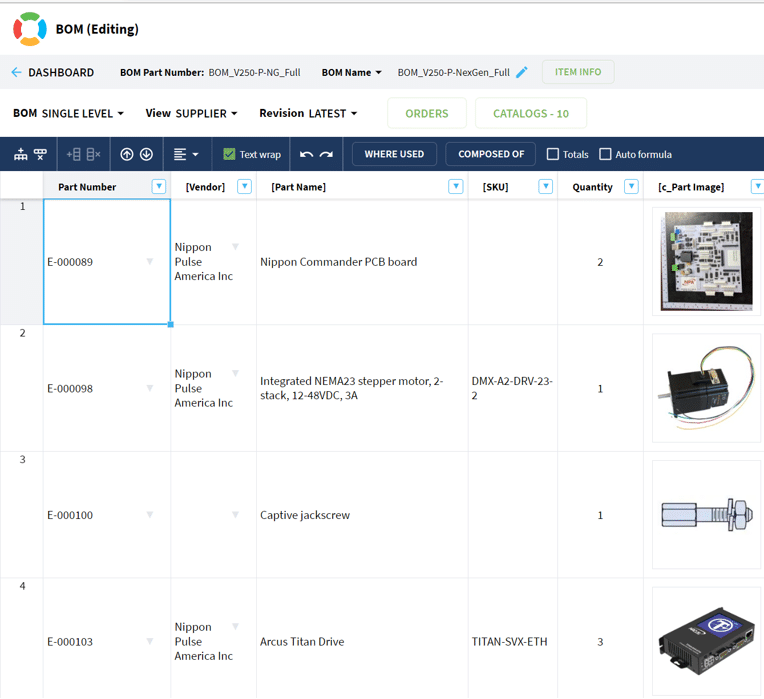Screen dimensions: 764x699
Task: Click the remove-level hierarchy icon in toolbar
Action: click(x=40, y=154)
